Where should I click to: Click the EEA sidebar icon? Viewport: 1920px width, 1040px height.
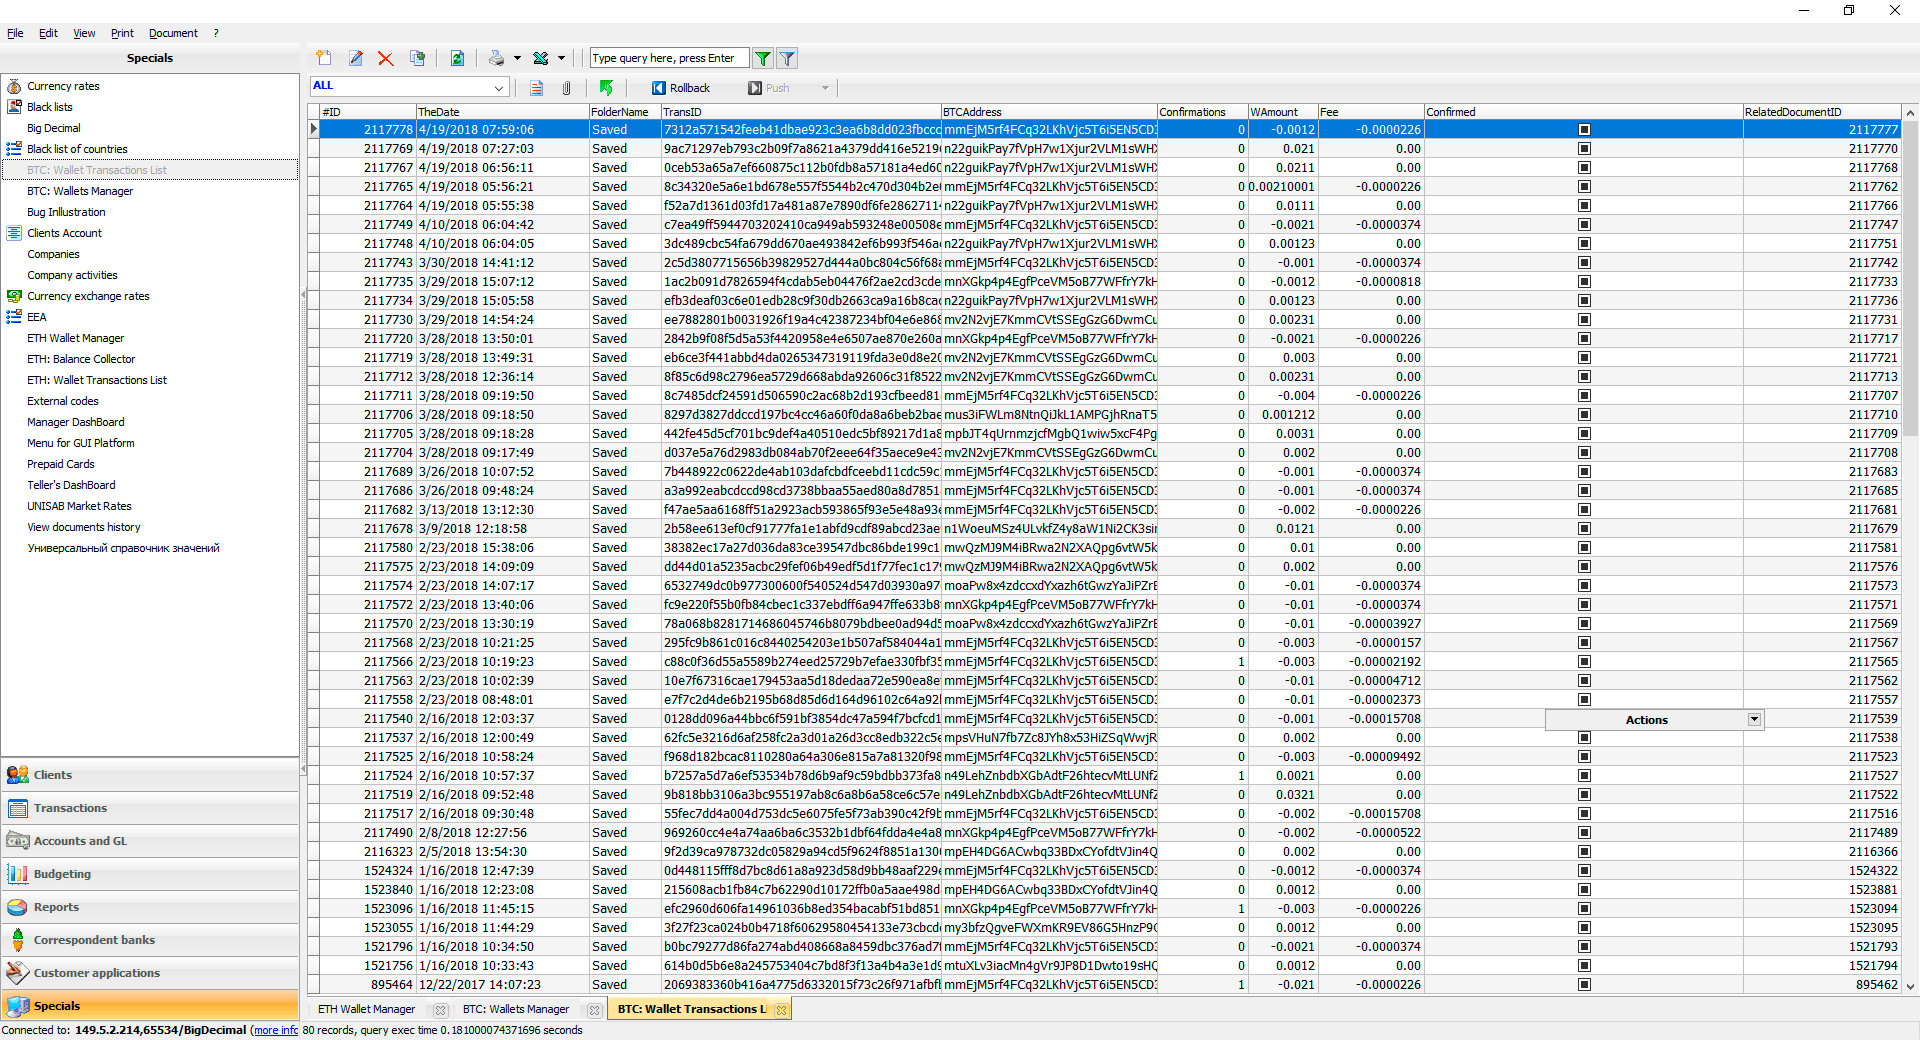pos(14,317)
